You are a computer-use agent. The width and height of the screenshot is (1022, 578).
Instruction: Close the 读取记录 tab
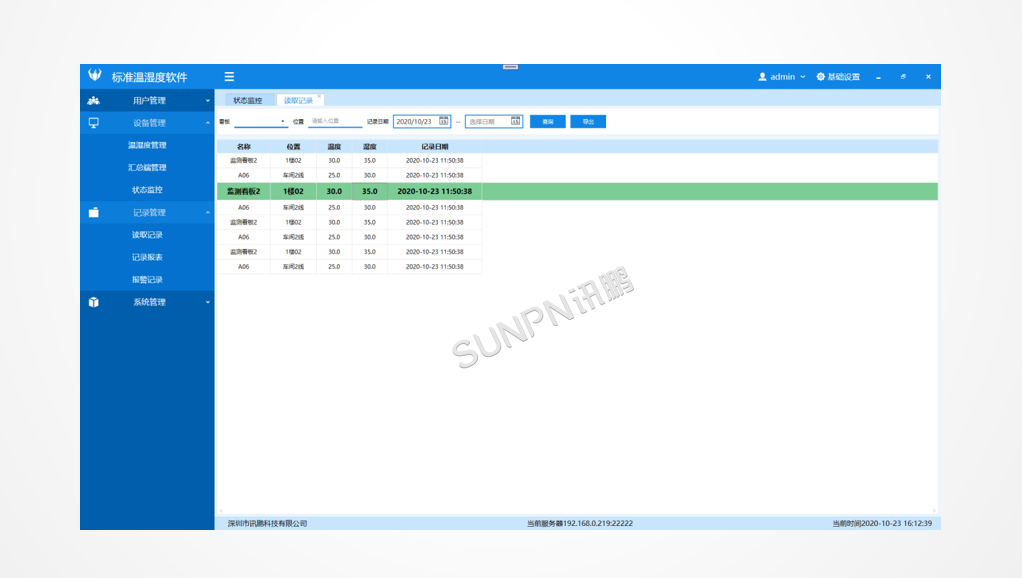coord(319,97)
